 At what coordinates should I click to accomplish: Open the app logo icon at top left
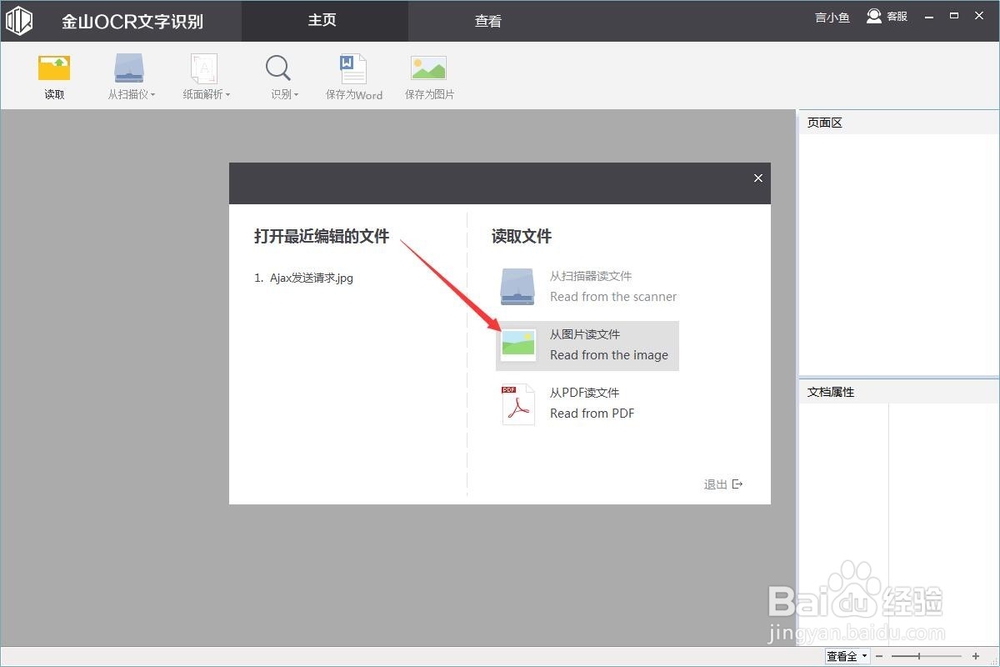[19, 20]
